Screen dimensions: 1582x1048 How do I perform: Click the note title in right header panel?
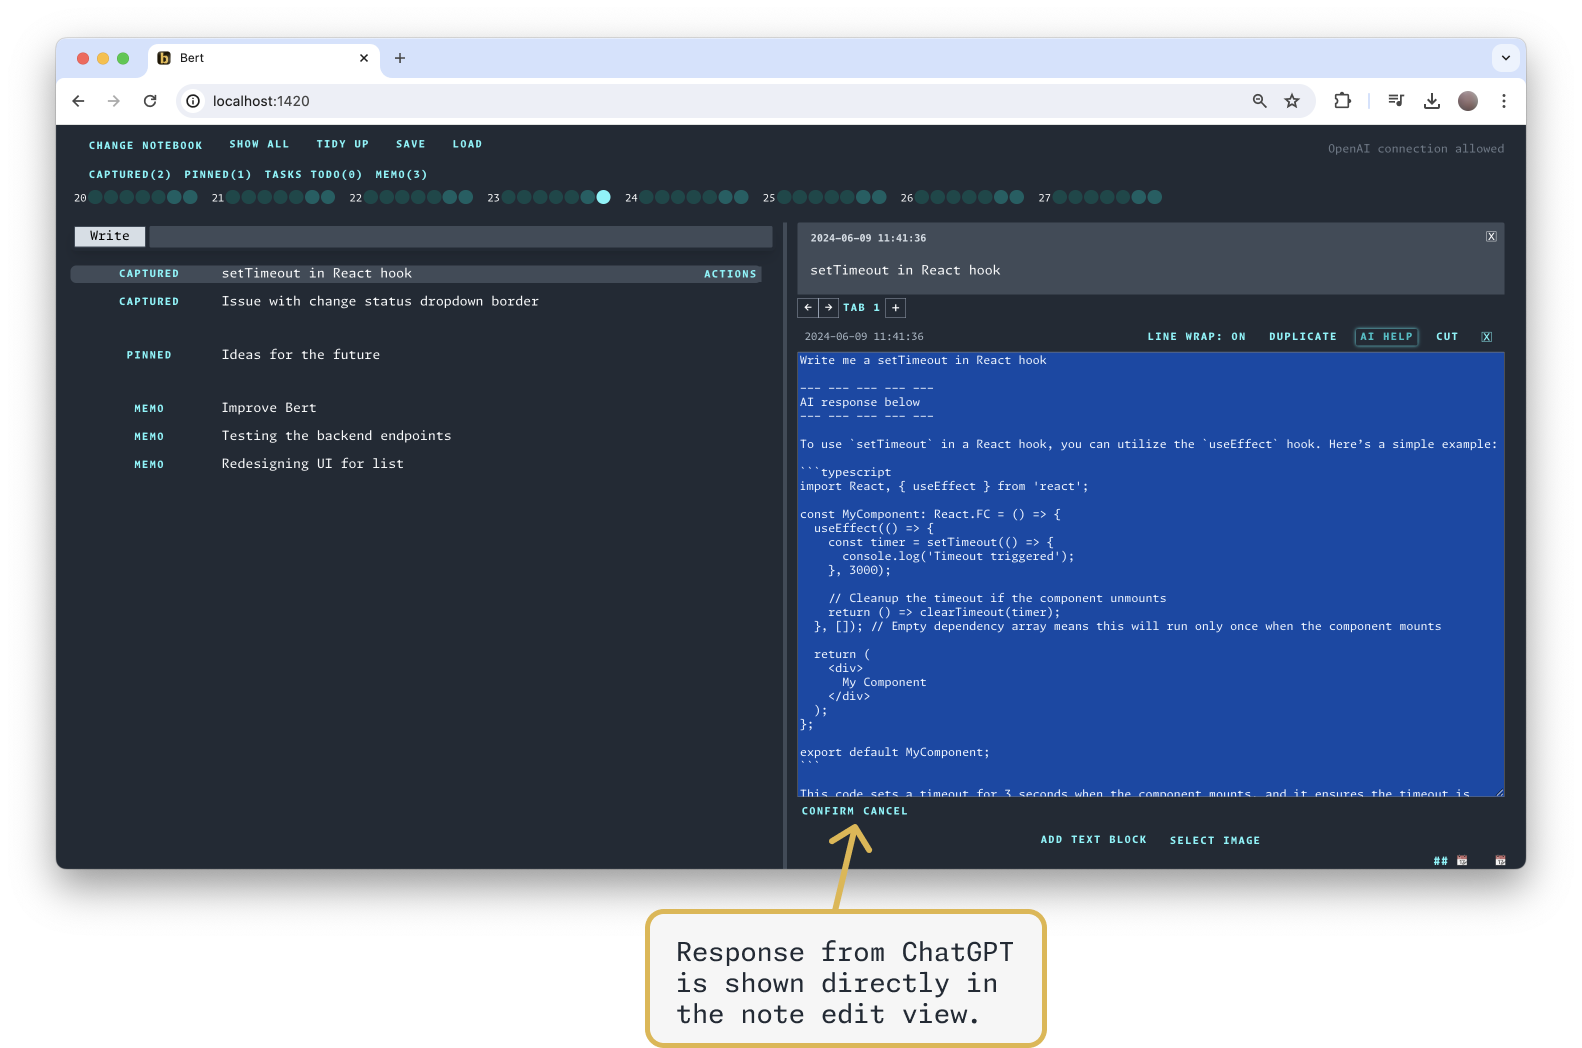[905, 270]
